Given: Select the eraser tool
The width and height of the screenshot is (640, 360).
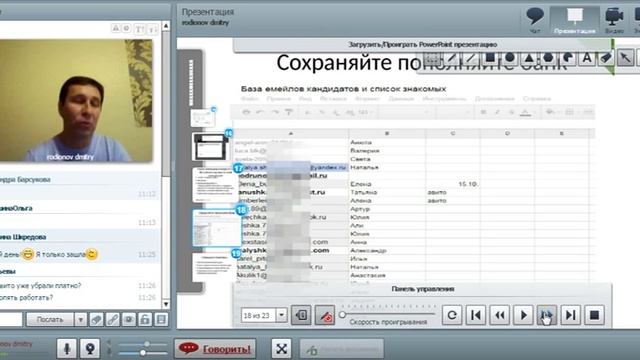Looking at the screenshot, I should [606, 58].
